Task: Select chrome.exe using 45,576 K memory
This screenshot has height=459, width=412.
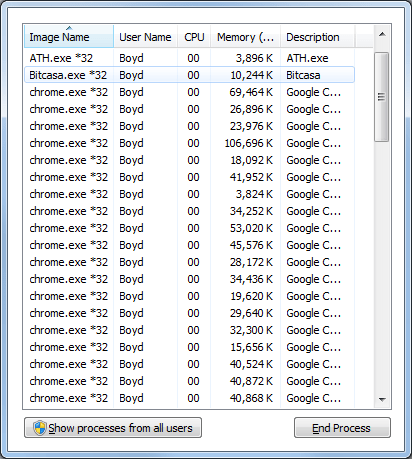Action: (x=189, y=245)
